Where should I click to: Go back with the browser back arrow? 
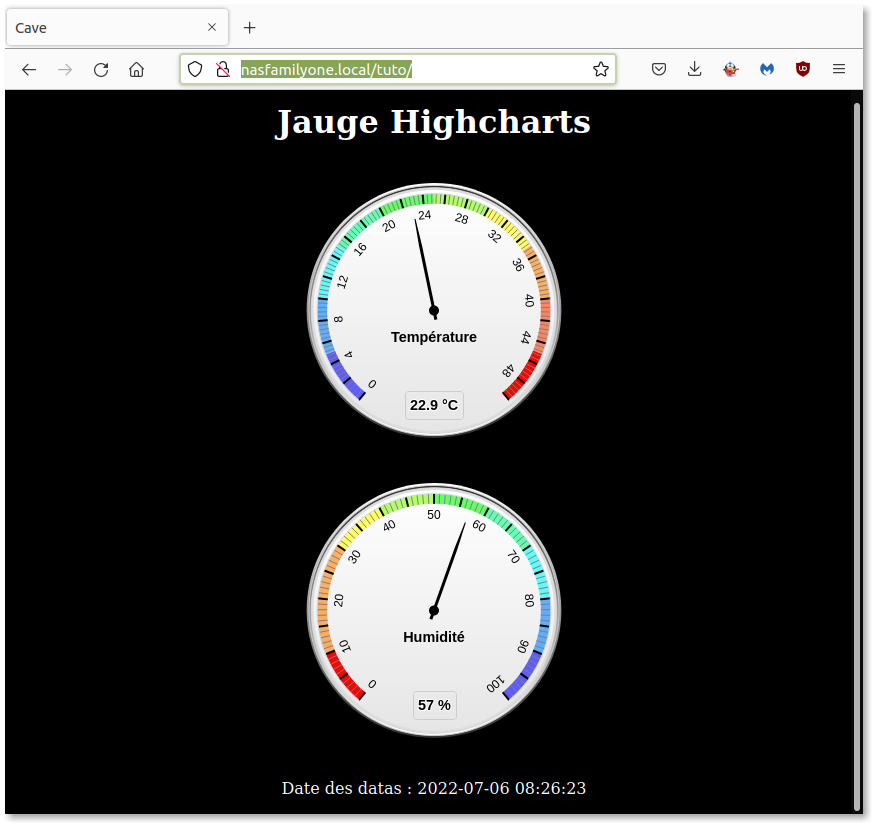(29, 70)
